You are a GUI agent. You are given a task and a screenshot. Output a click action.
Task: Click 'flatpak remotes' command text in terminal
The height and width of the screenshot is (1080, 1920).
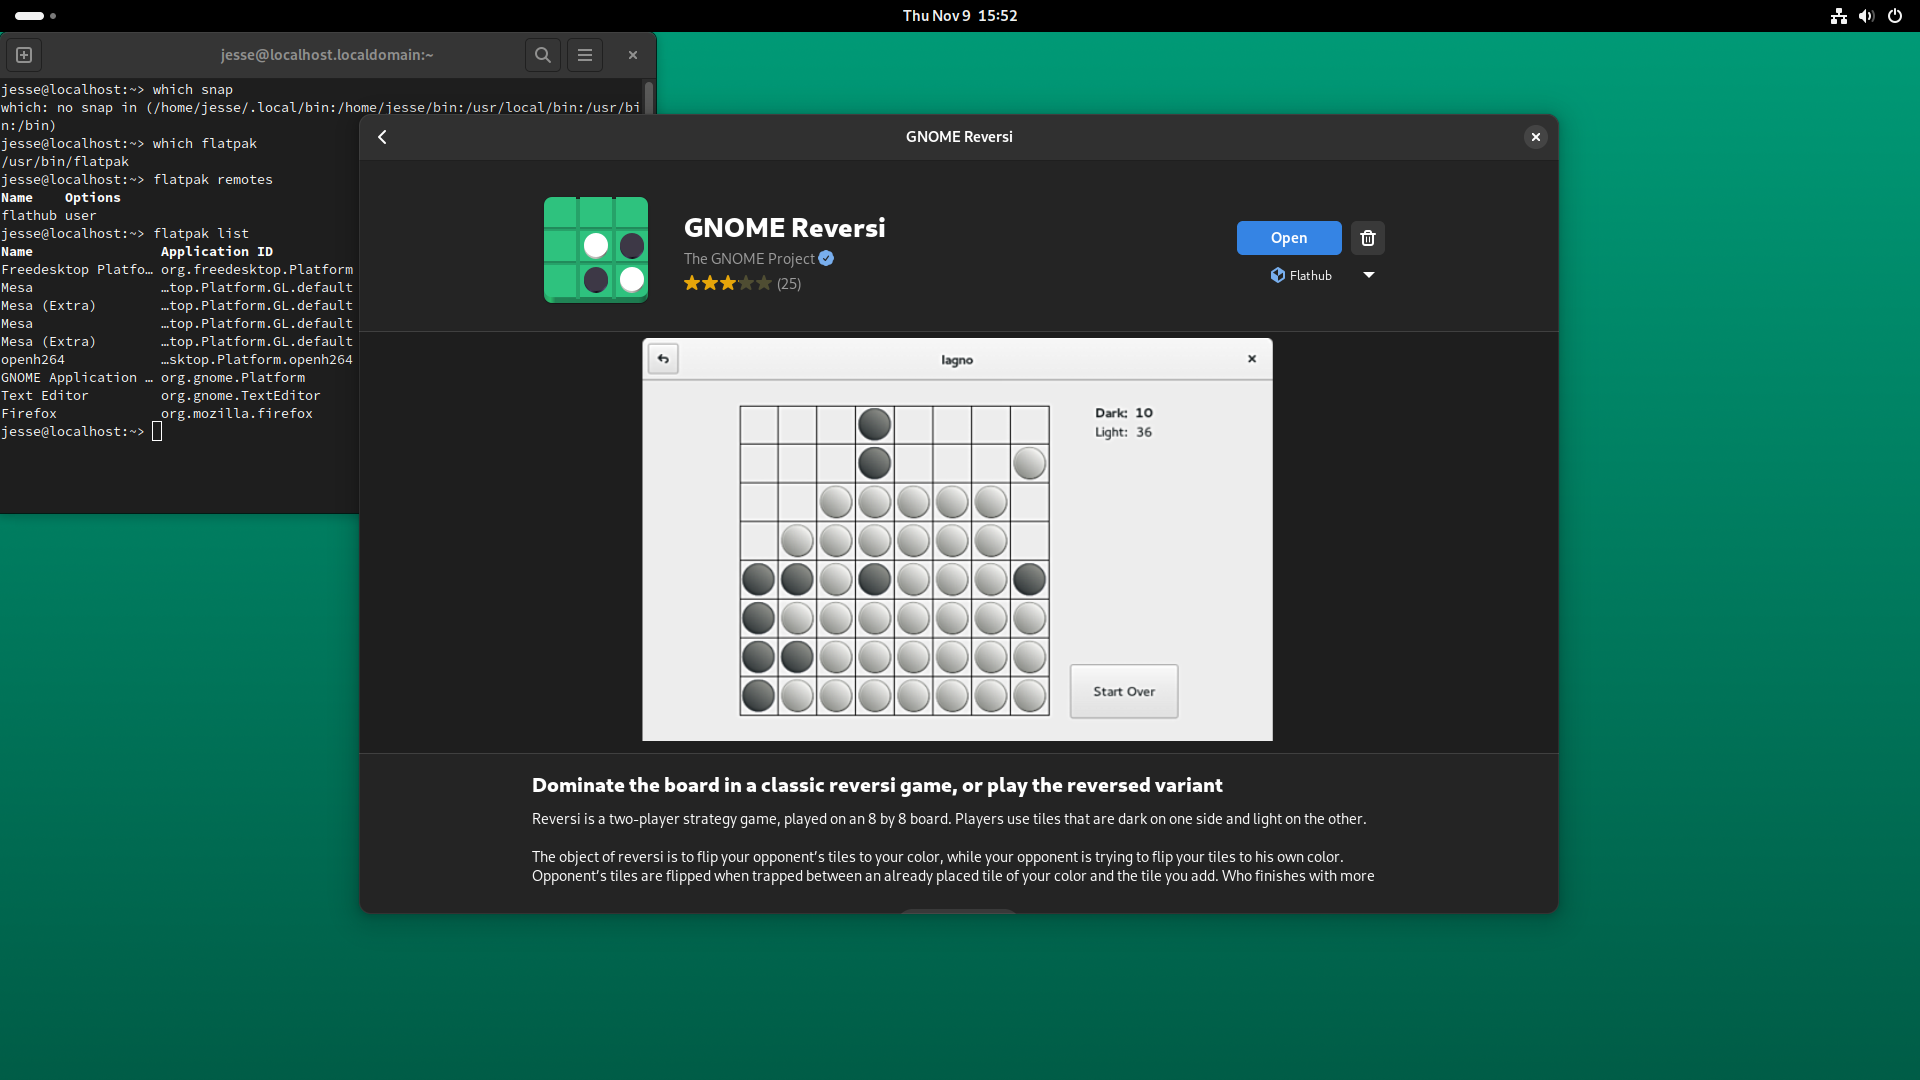(213, 180)
